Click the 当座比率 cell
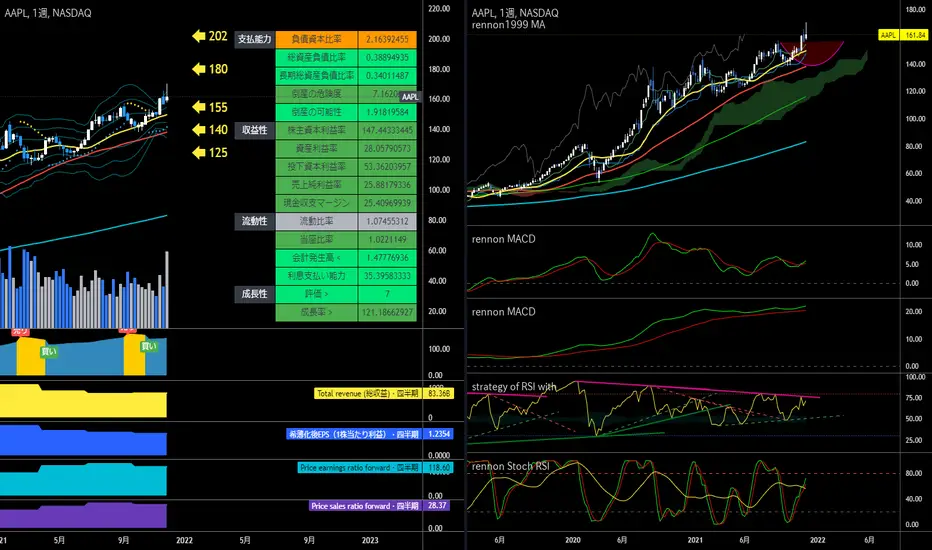The height and width of the screenshot is (550, 932). tap(316, 240)
